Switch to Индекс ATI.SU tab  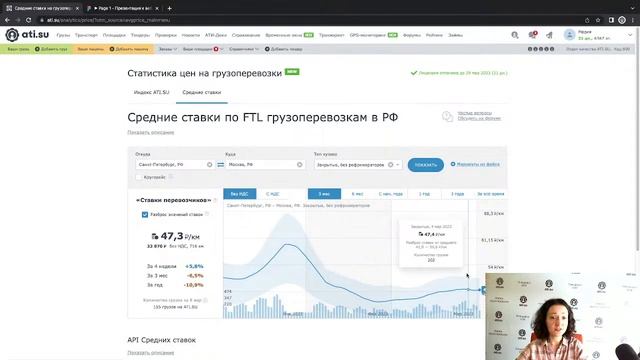click(151, 92)
